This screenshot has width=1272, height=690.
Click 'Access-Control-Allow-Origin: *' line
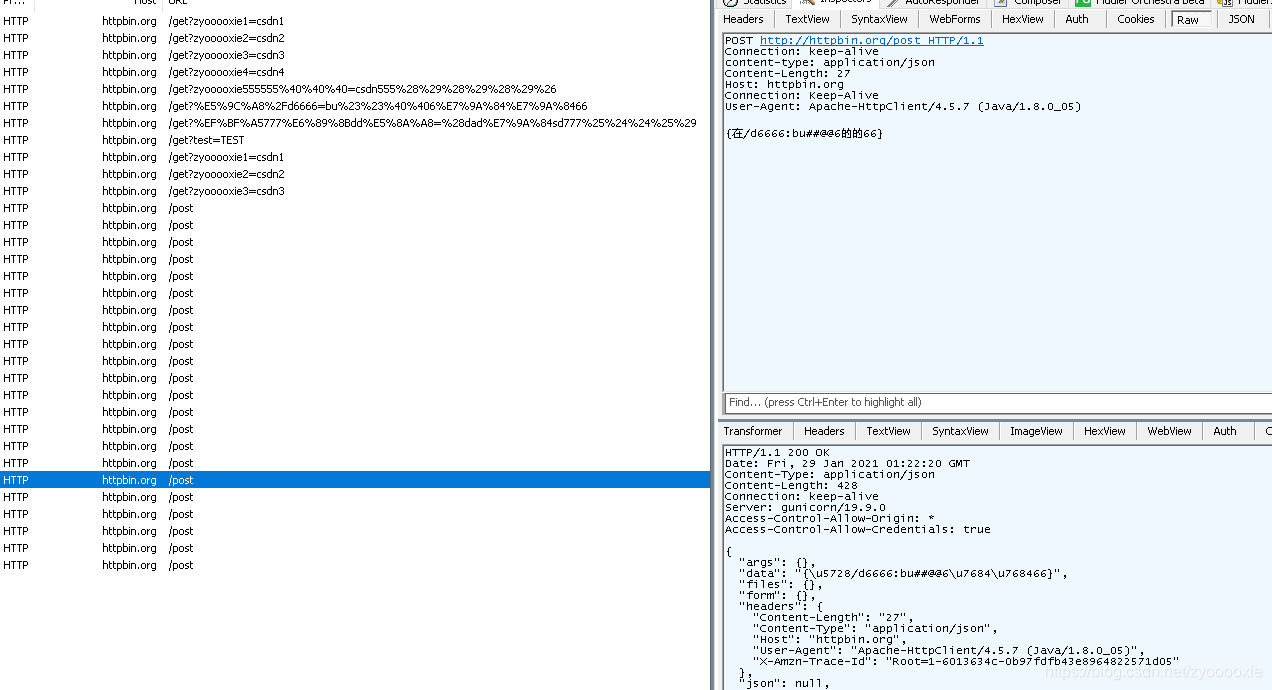(830, 519)
